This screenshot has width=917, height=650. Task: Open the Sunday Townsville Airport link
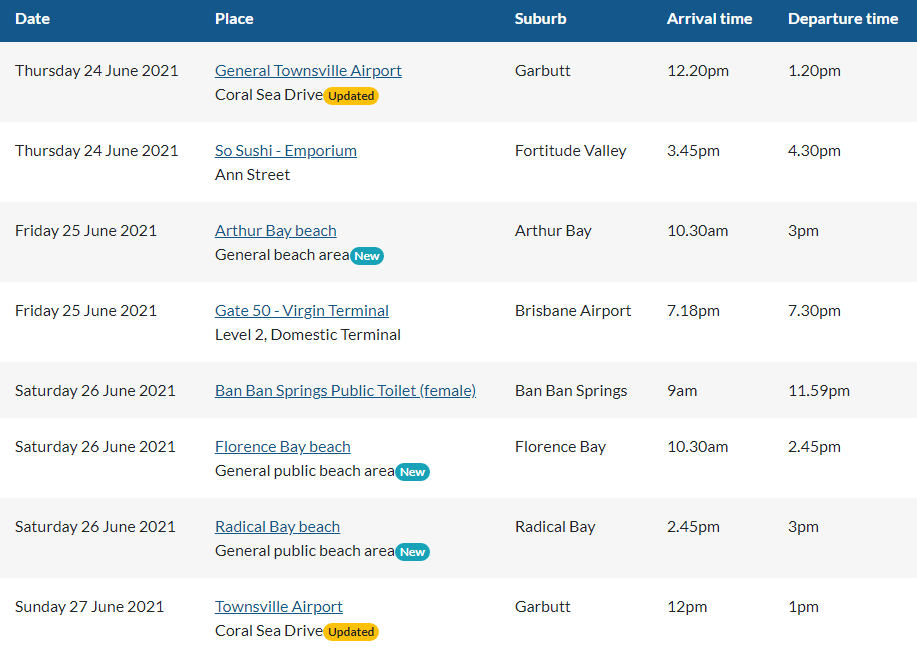tap(278, 607)
